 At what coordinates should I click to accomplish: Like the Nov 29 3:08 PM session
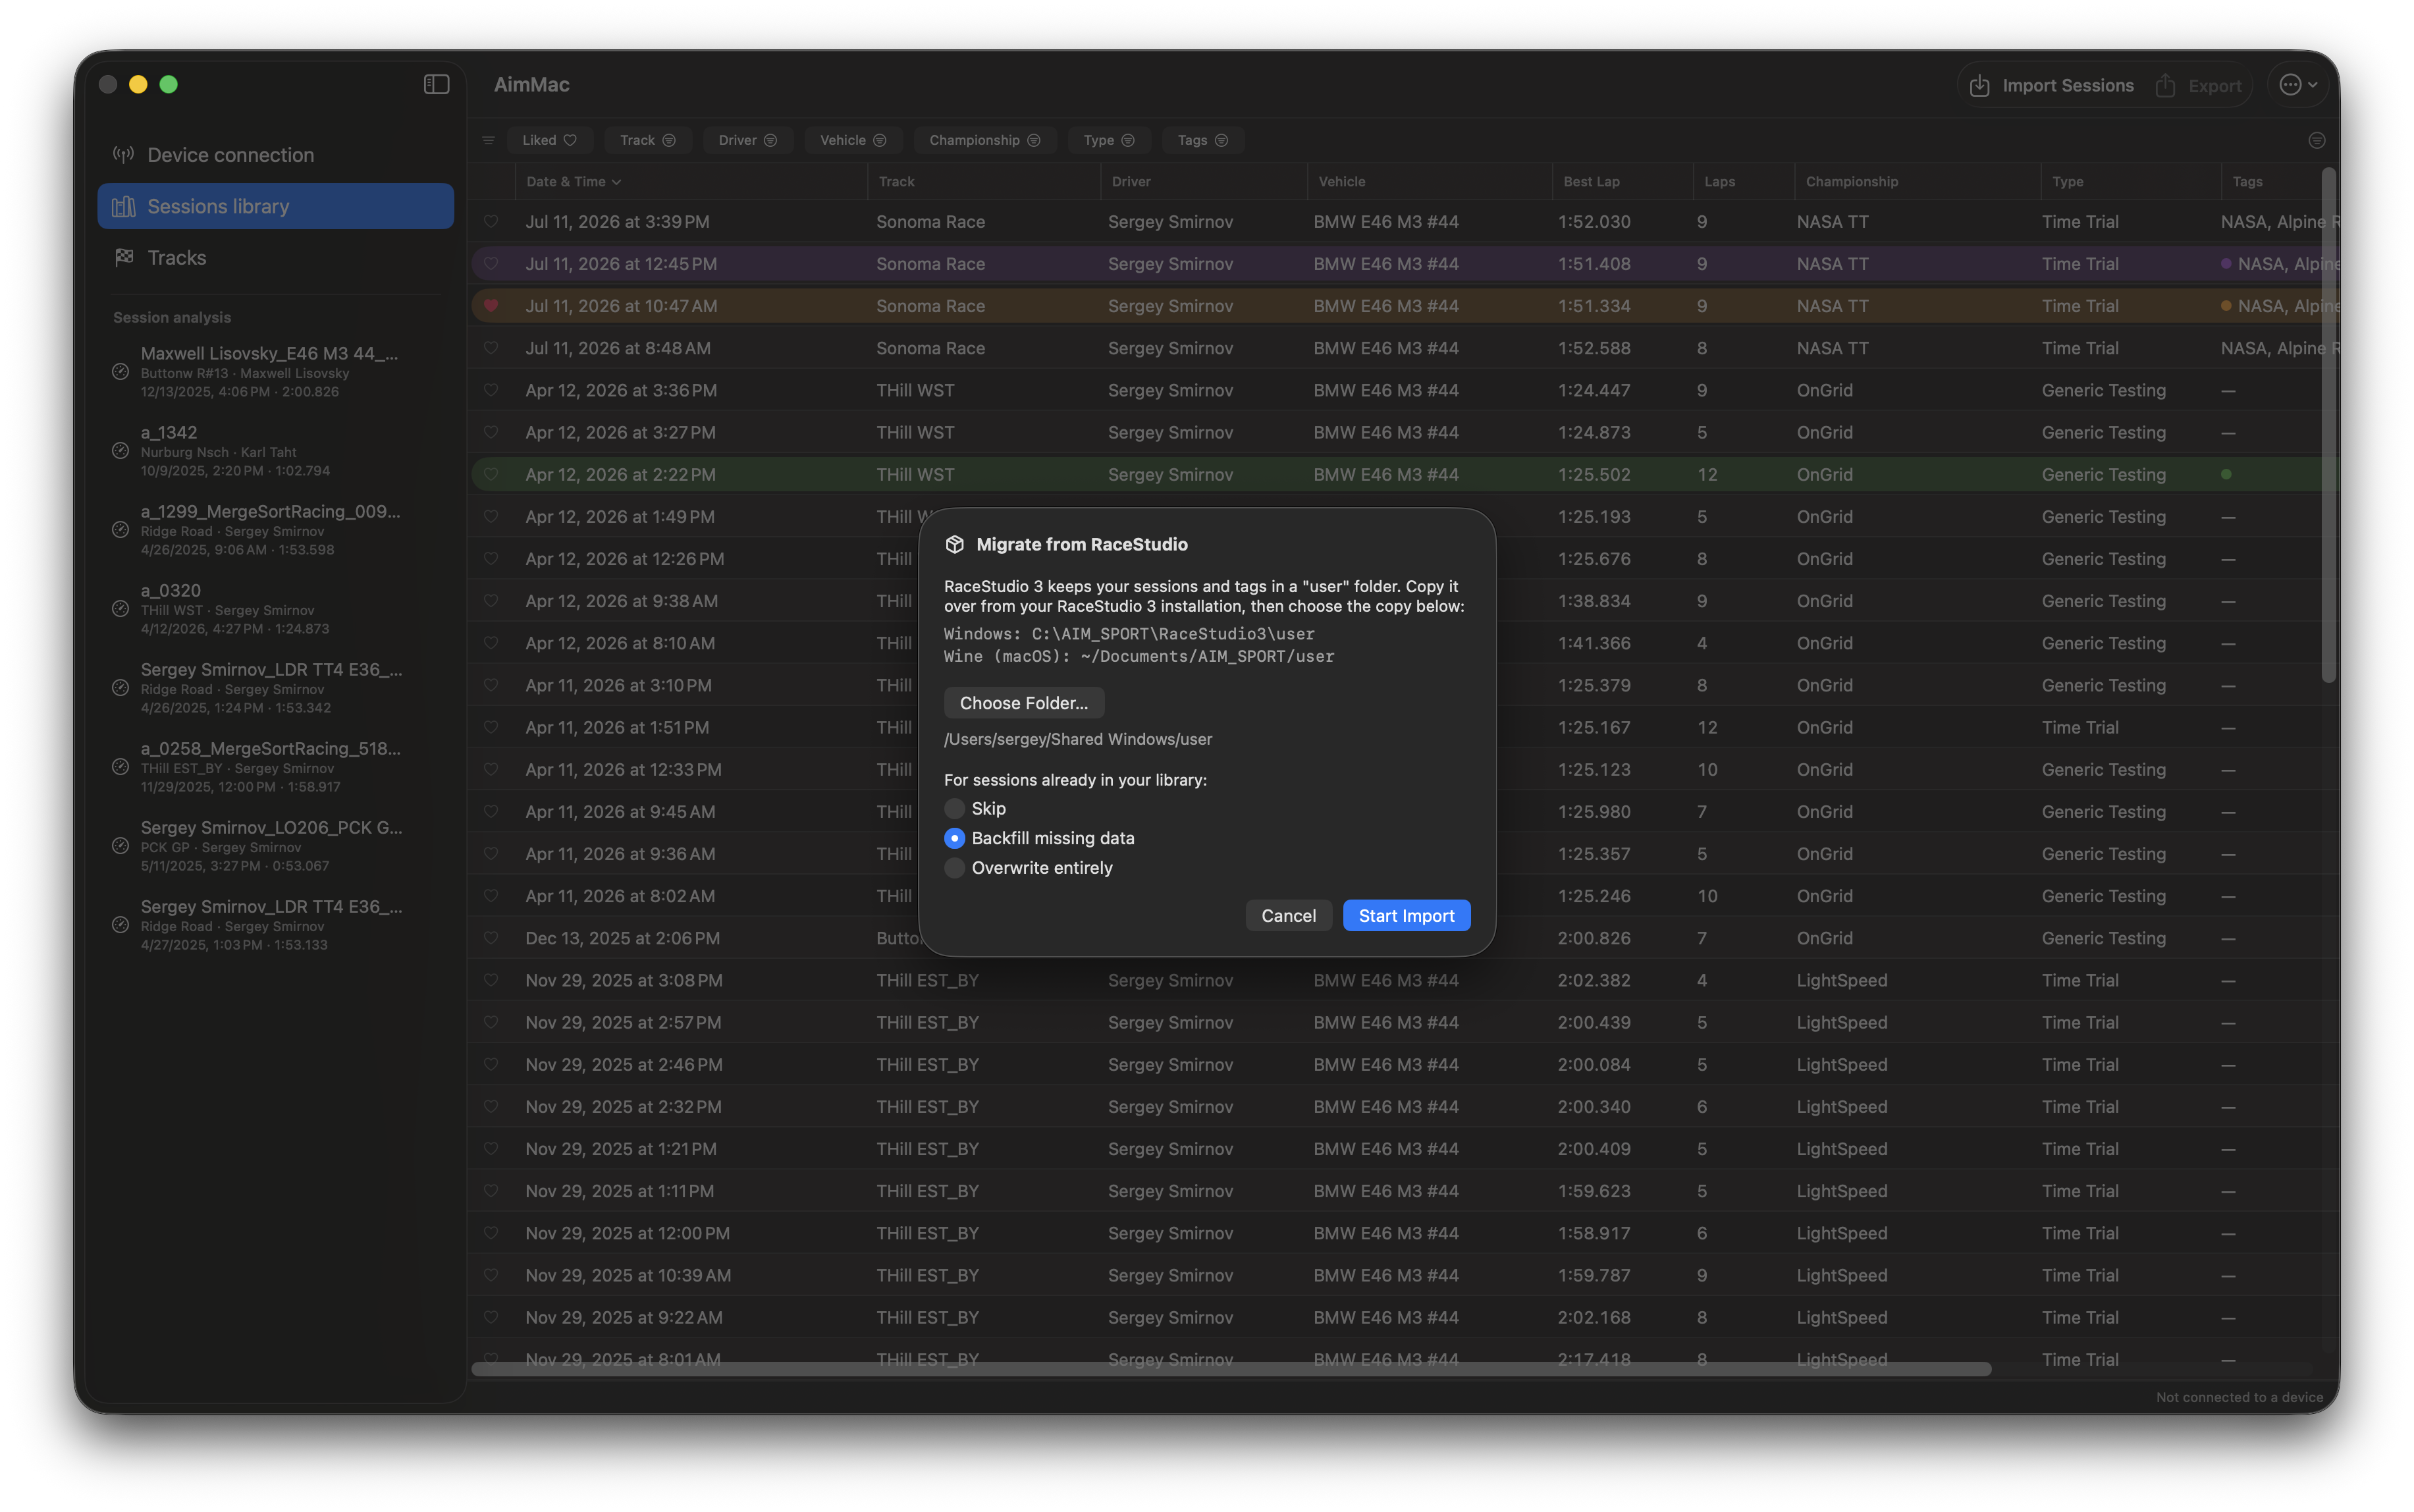[x=491, y=980]
